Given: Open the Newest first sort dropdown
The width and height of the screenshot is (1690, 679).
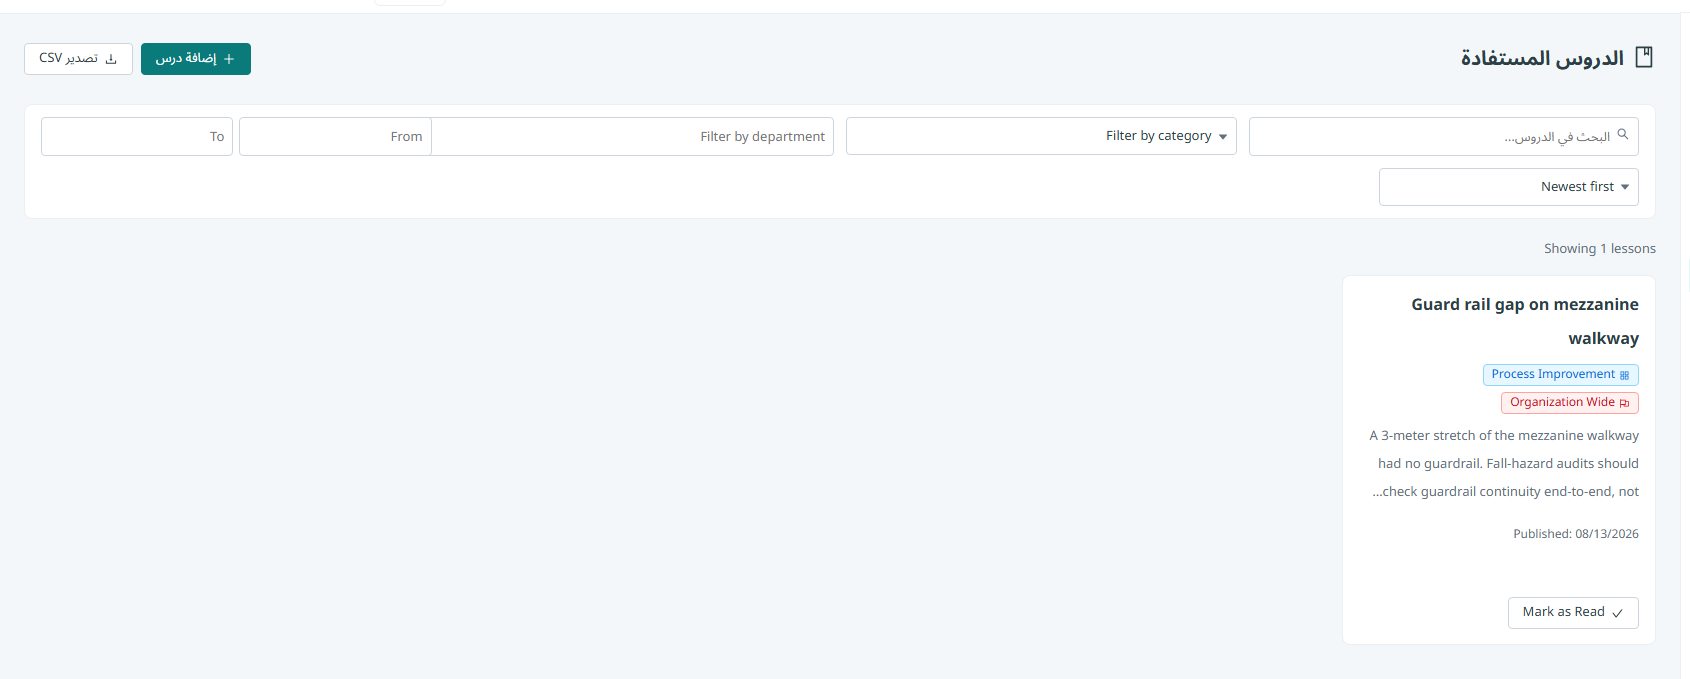Looking at the screenshot, I should (1508, 187).
